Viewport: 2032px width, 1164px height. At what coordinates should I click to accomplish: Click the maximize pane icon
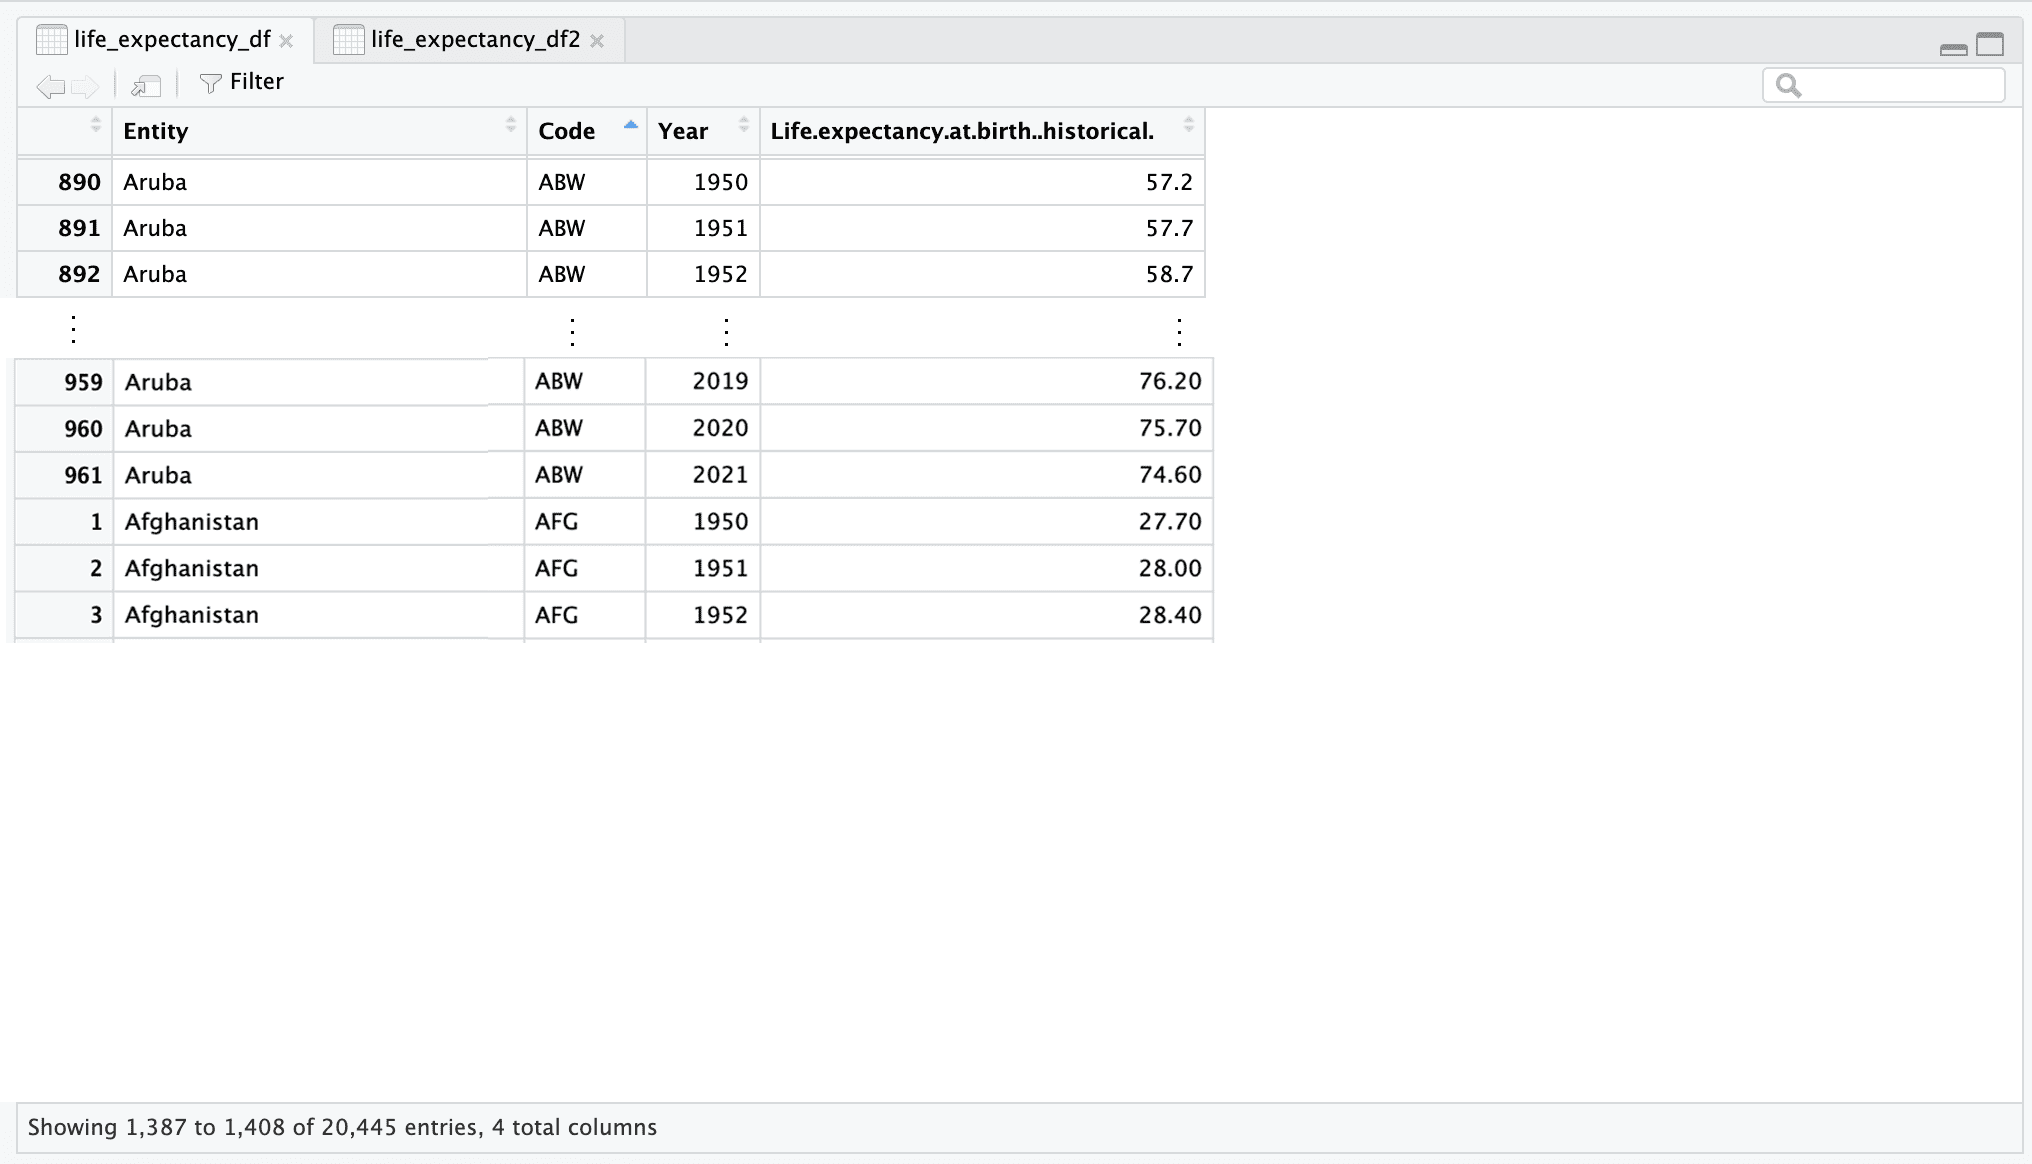pos(1990,44)
